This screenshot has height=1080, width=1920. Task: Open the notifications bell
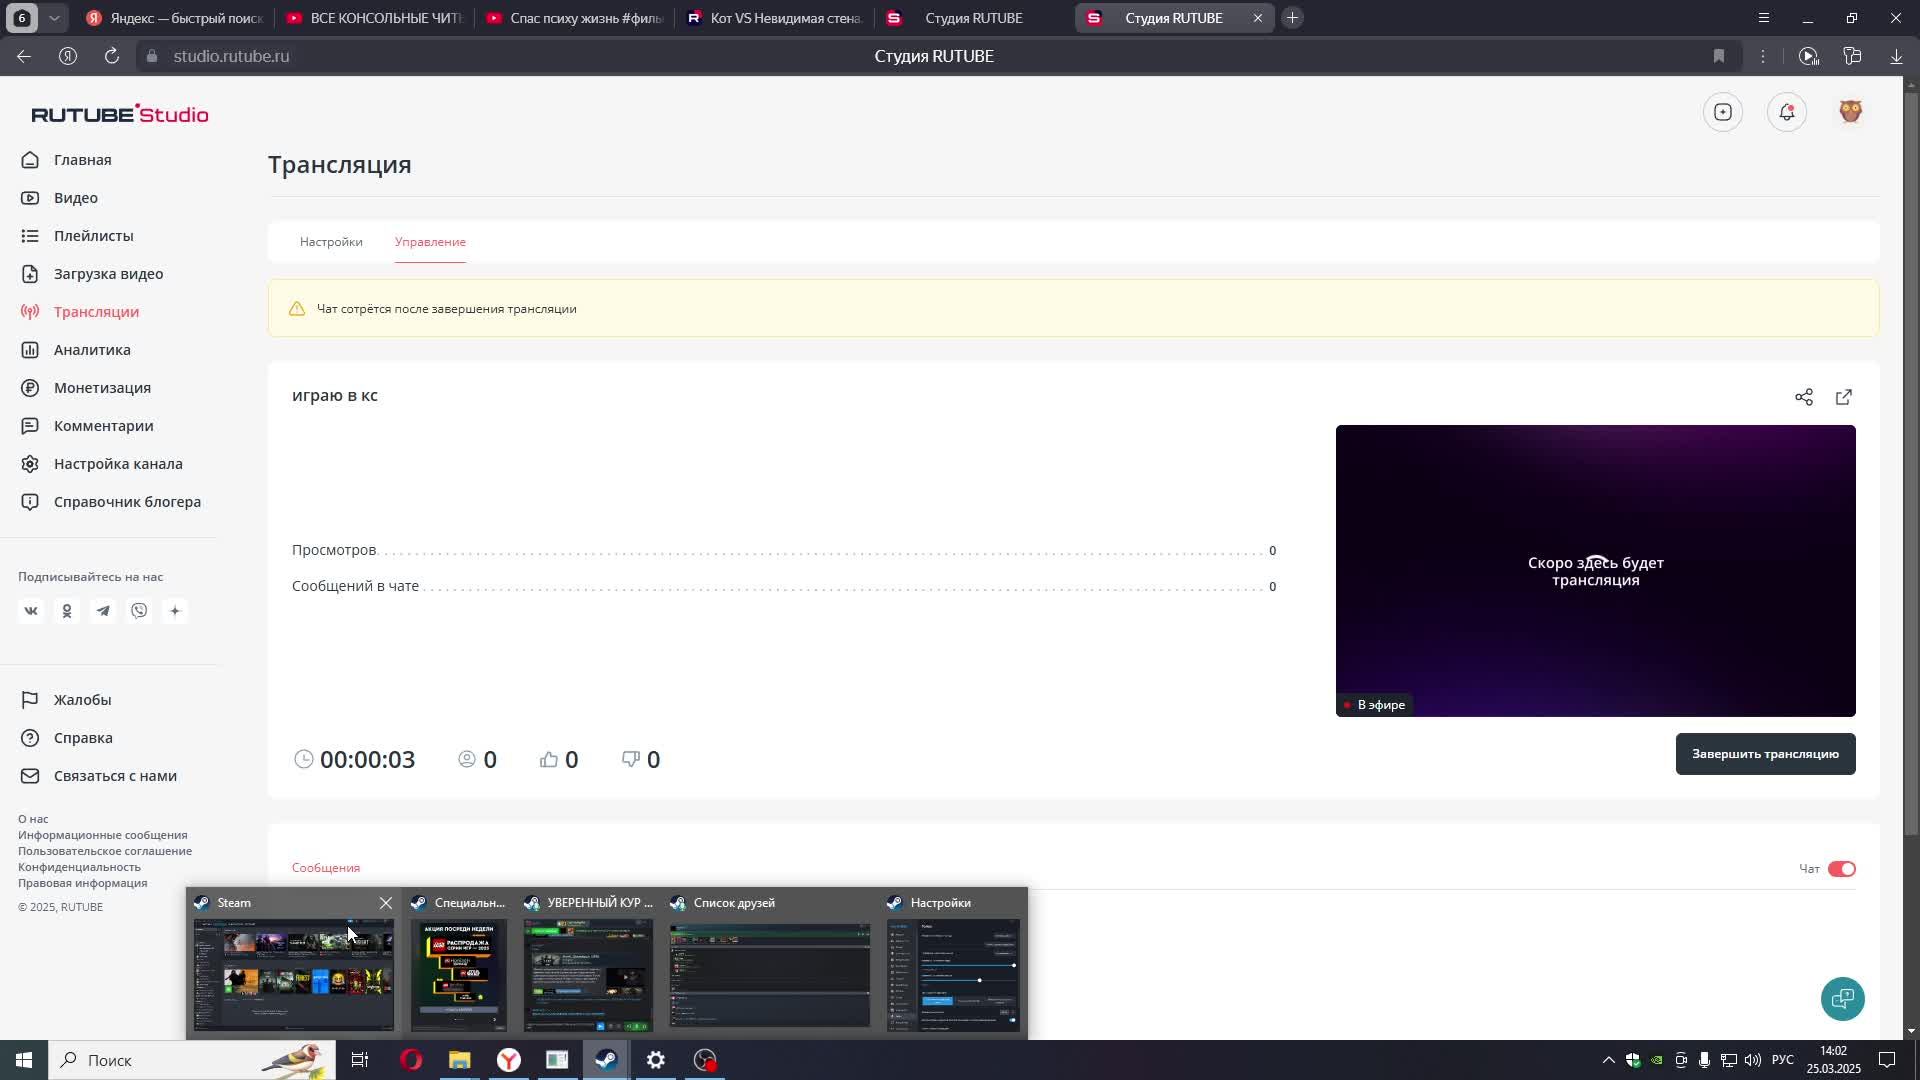click(1786, 112)
